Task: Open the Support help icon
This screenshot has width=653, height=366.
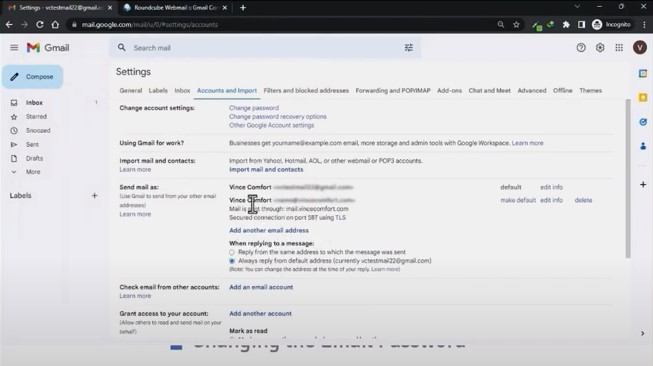Action: (x=581, y=48)
